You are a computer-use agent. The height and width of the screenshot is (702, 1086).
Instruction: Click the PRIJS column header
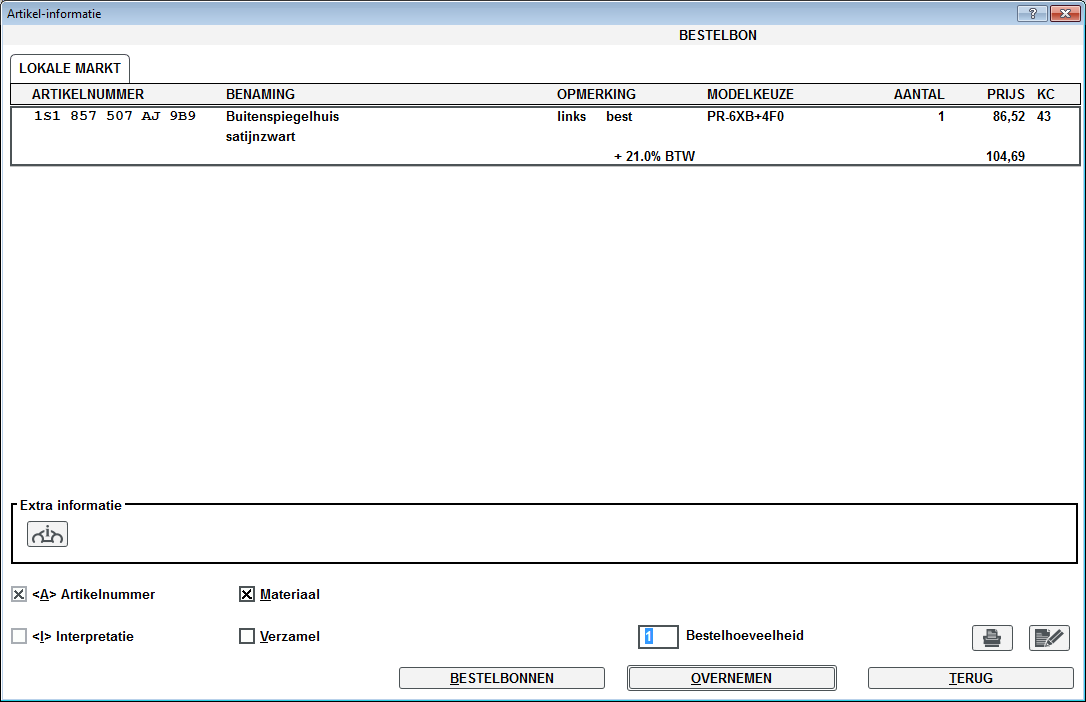(1005, 94)
